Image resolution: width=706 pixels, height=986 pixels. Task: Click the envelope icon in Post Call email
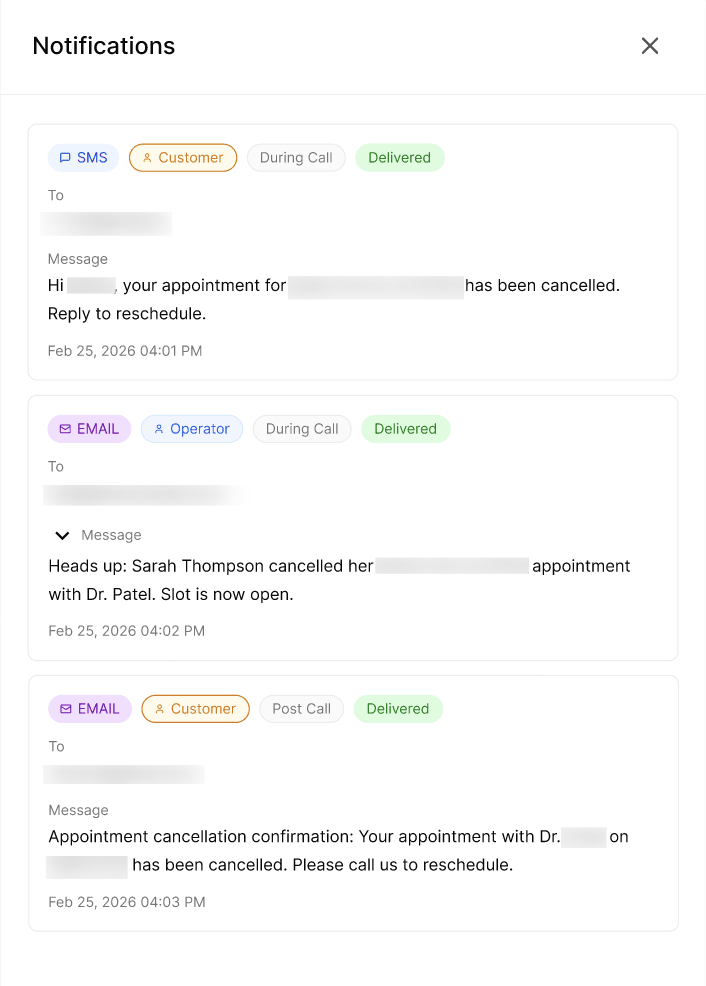pos(65,709)
